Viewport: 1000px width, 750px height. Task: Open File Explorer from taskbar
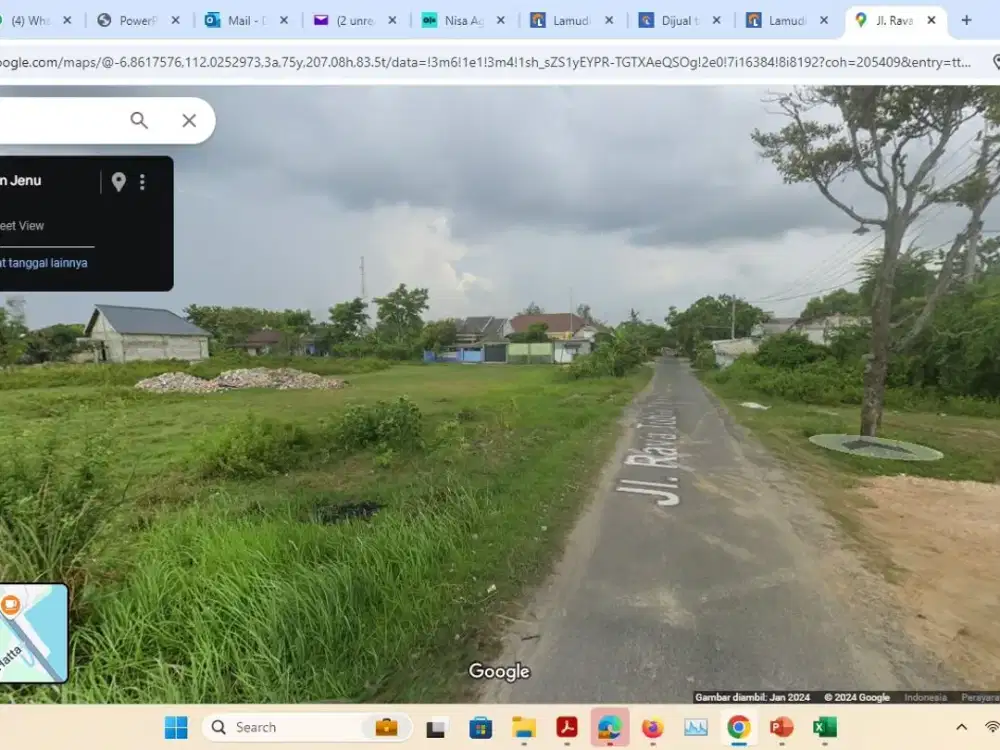(x=524, y=728)
